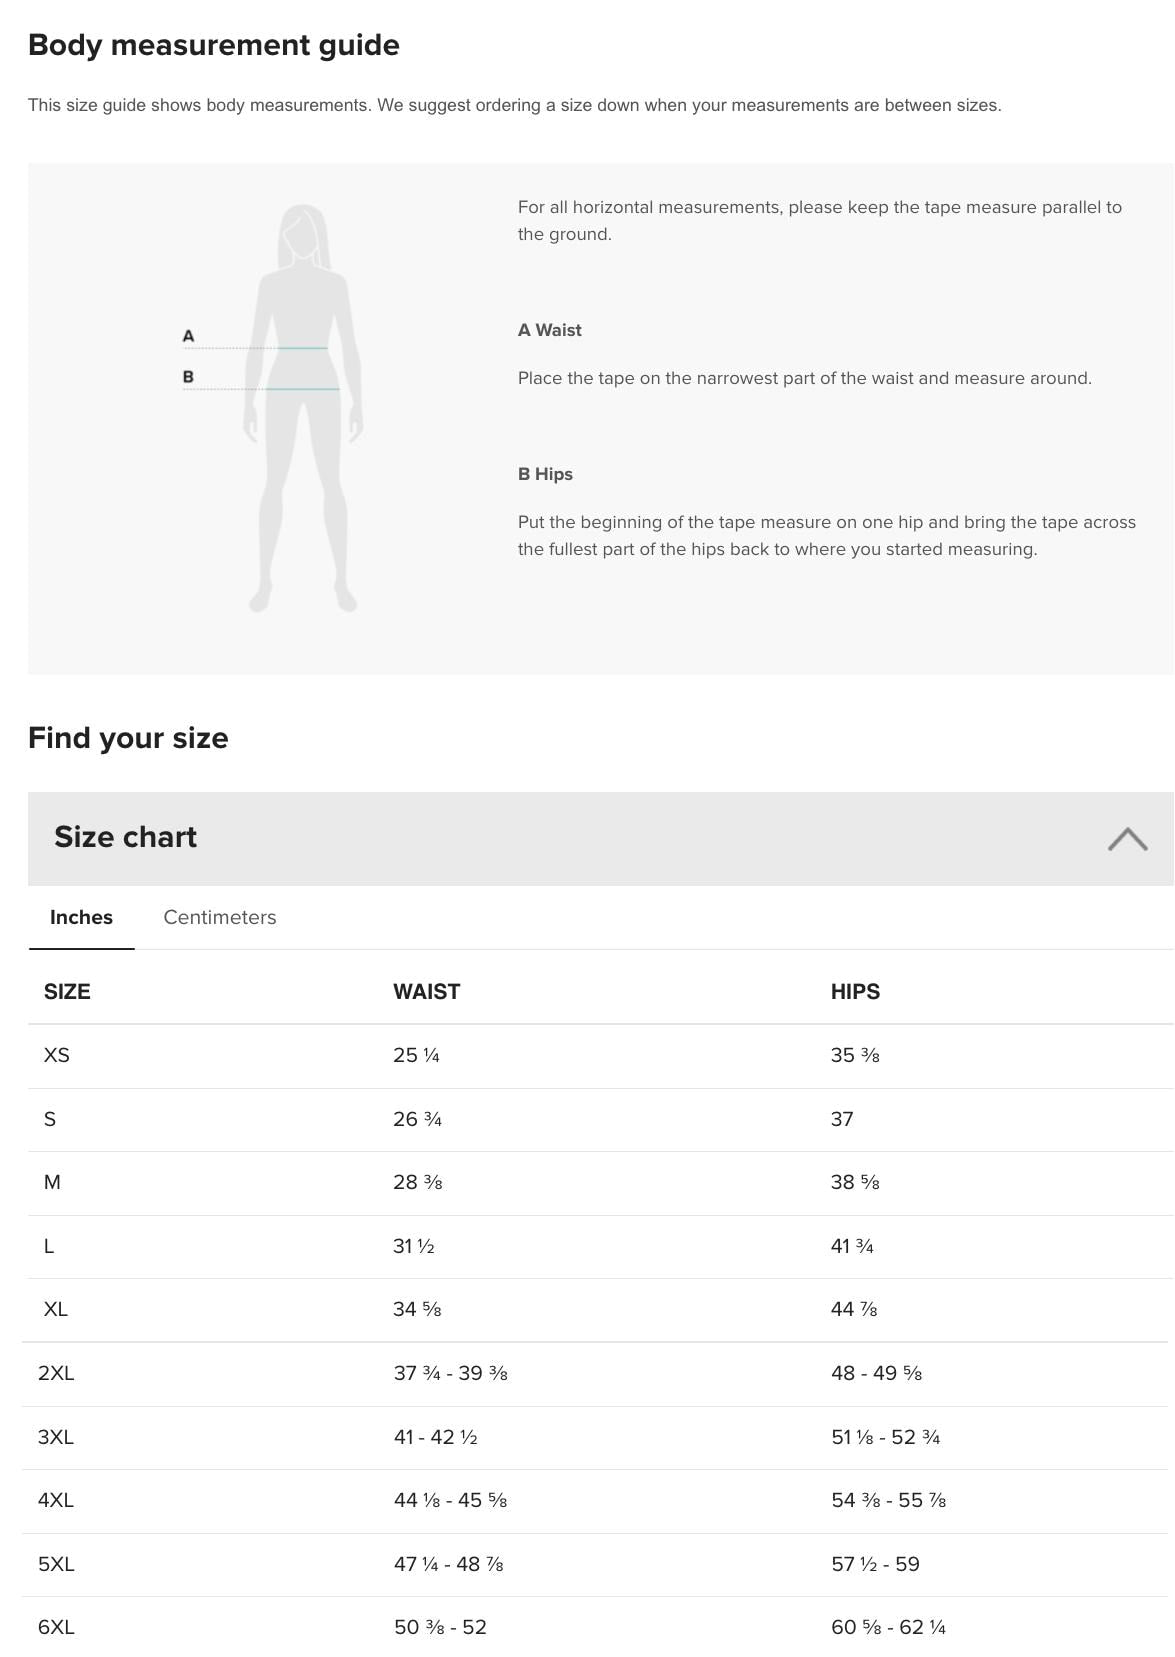Switch to the Centimeters tab
This screenshot has width=1175, height=1657.
click(219, 917)
